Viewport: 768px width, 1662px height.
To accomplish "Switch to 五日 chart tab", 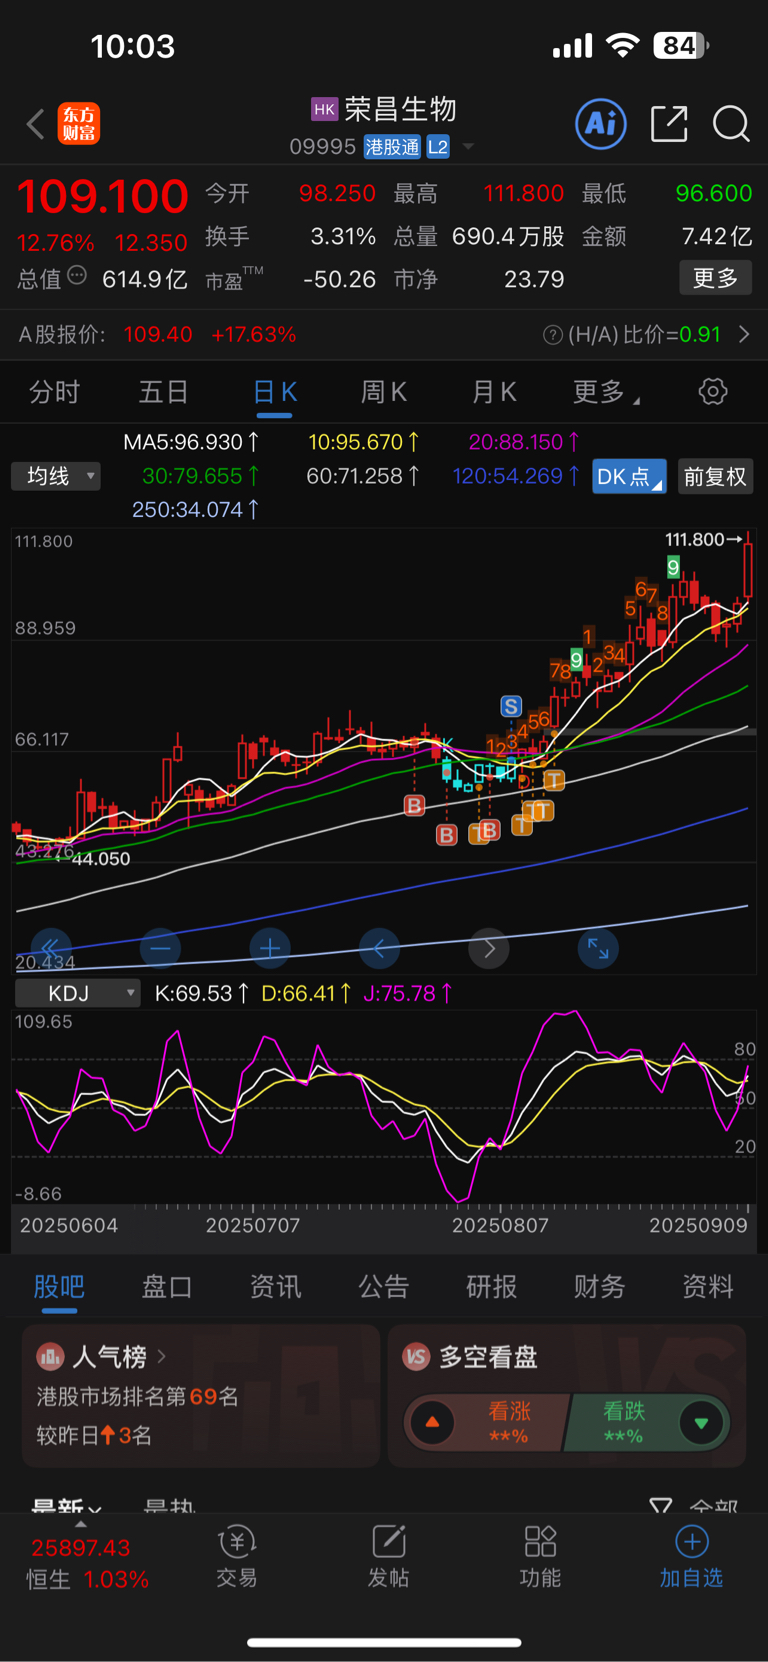I will (x=163, y=392).
